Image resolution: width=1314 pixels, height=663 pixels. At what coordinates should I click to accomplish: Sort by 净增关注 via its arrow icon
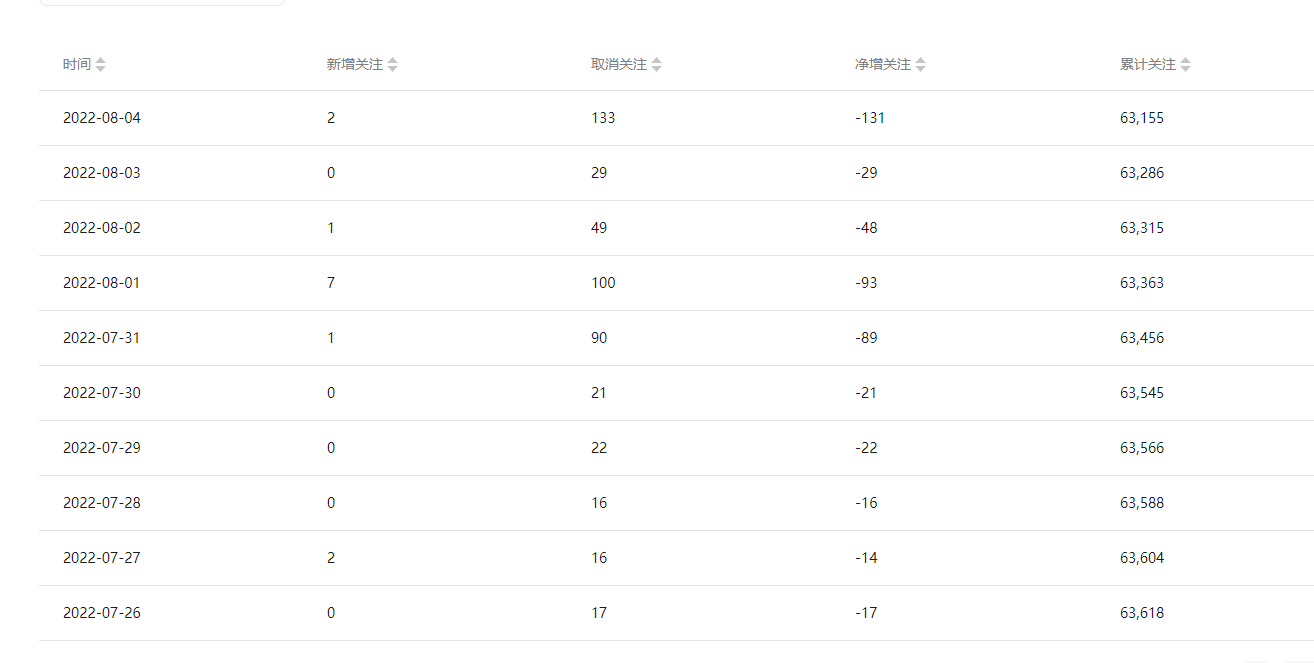click(920, 65)
